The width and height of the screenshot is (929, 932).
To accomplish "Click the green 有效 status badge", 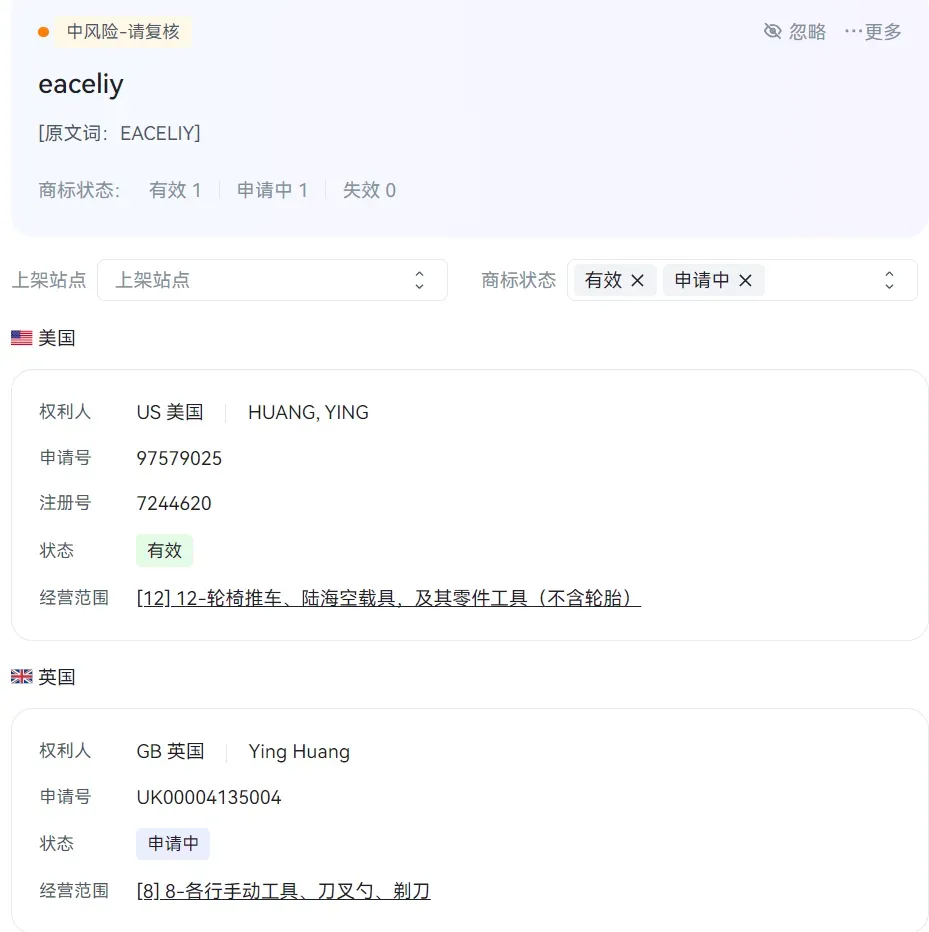I will 165,550.
